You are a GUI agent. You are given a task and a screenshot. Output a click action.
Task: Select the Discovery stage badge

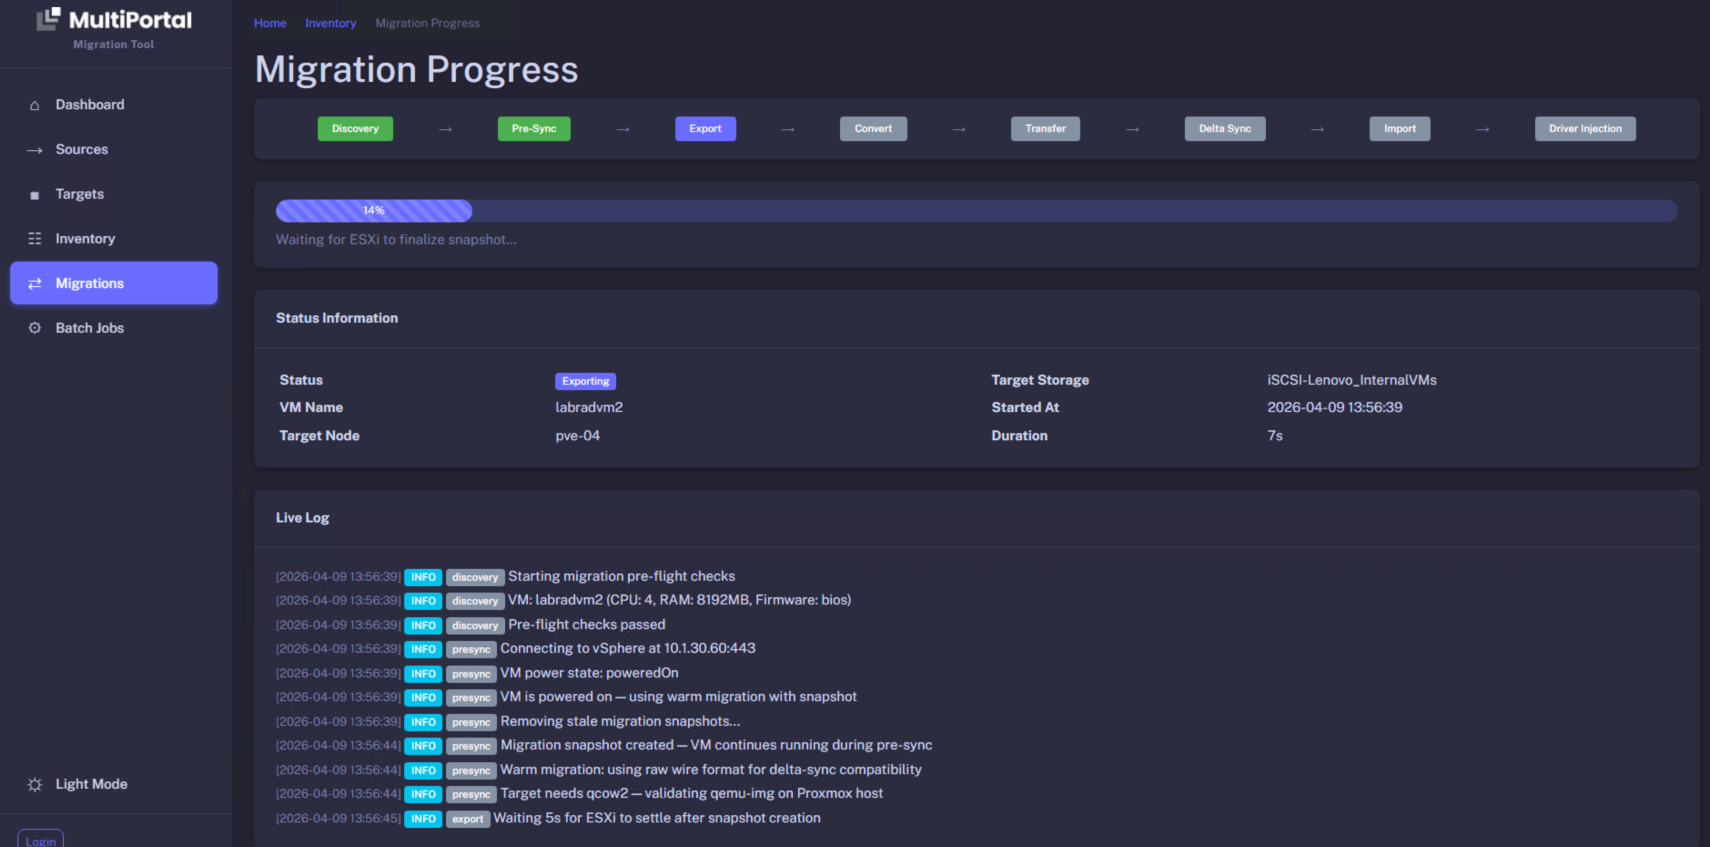coord(355,129)
